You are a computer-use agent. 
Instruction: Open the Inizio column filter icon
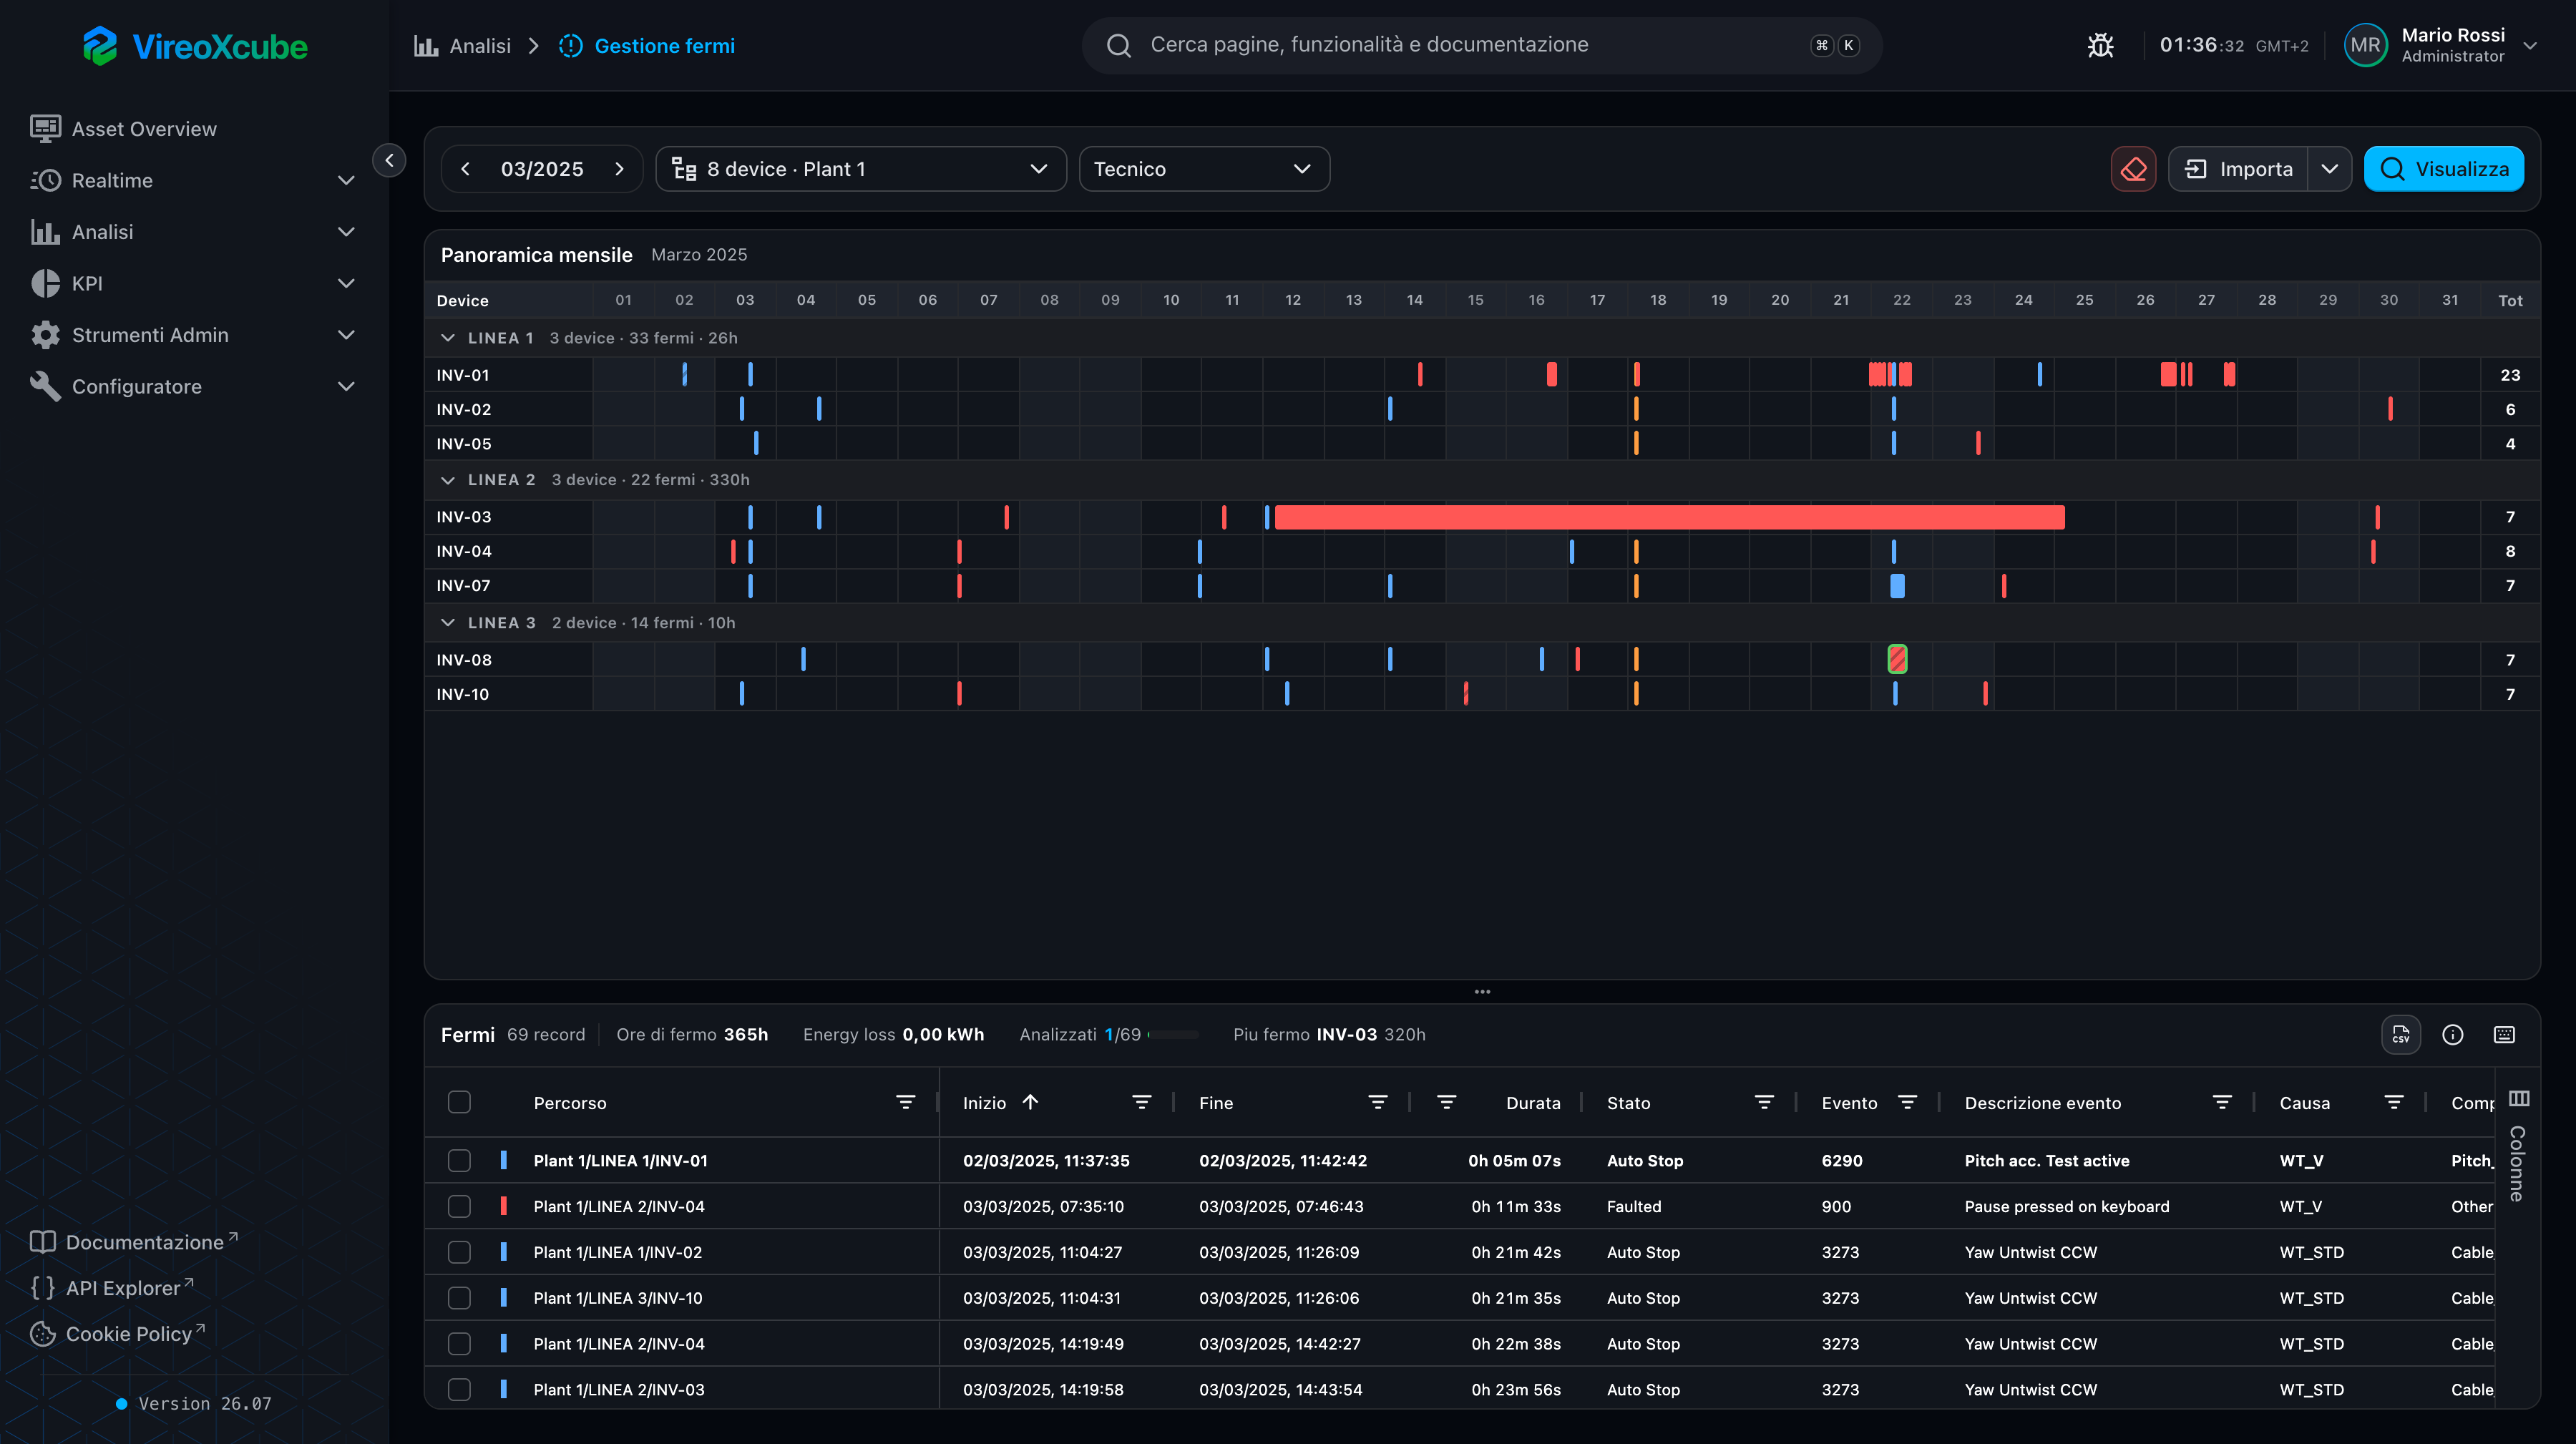1141,1102
